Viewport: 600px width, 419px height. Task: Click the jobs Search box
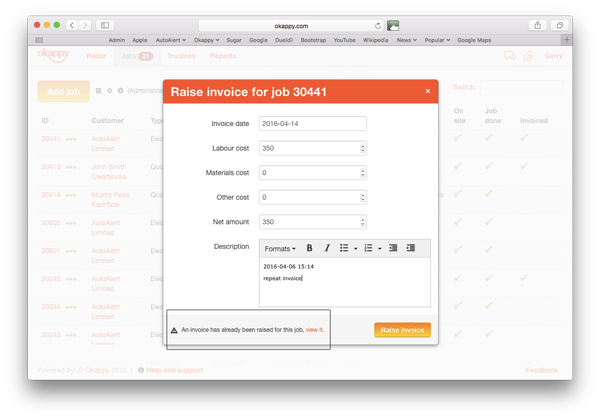[x=521, y=87]
